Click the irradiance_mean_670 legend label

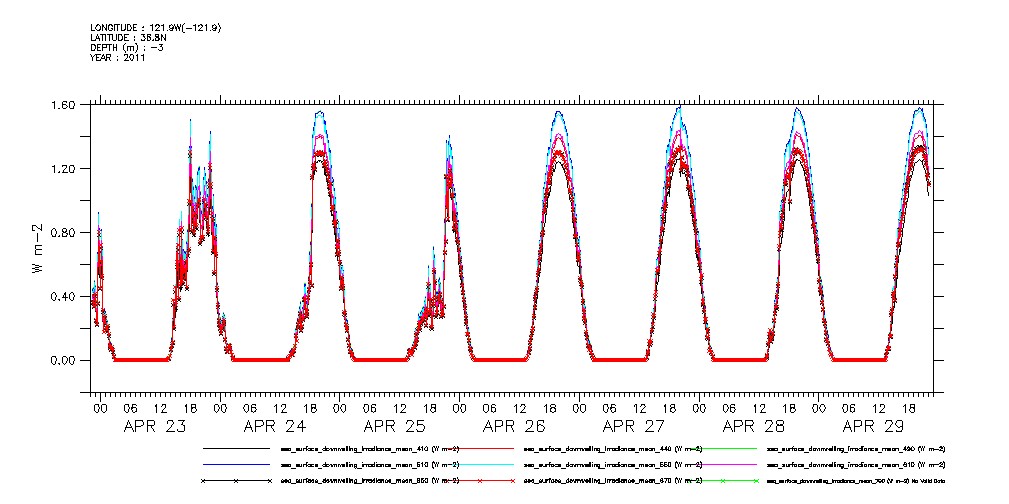click(x=613, y=481)
